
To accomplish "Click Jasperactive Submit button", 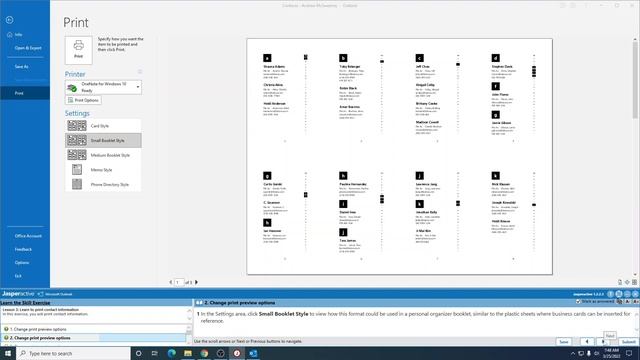I will pos(629,342).
